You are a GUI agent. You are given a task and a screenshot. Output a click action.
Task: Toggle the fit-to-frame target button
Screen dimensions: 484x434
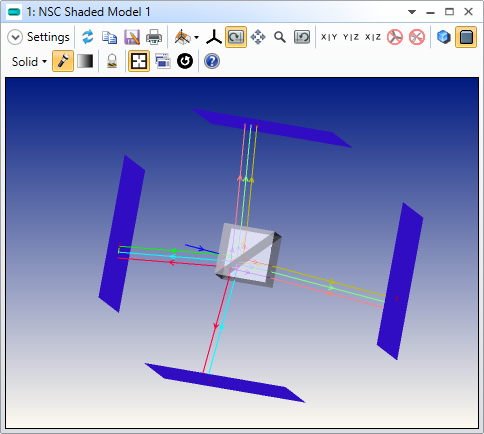coord(139,61)
